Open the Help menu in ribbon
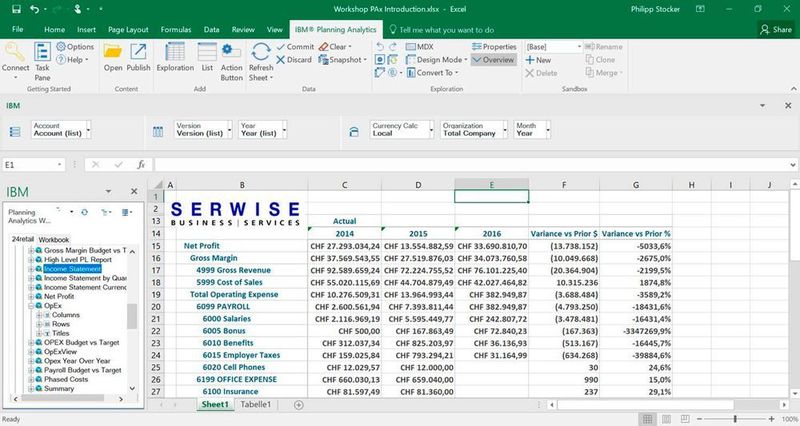800x426 pixels. click(72, 60)
